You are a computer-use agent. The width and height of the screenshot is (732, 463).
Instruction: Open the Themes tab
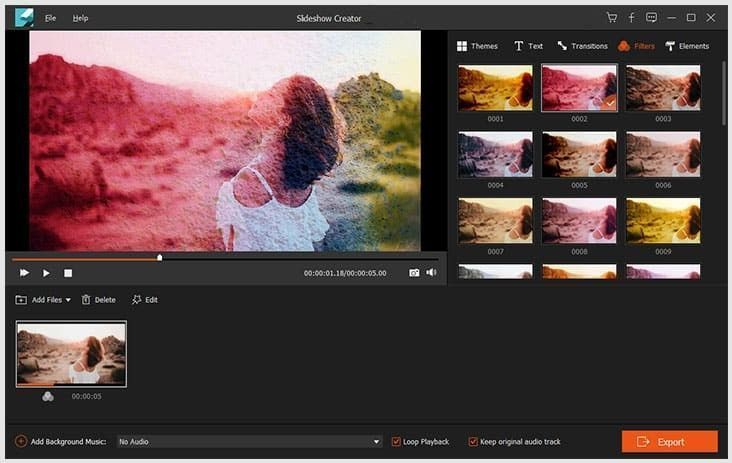click(477, 46)
